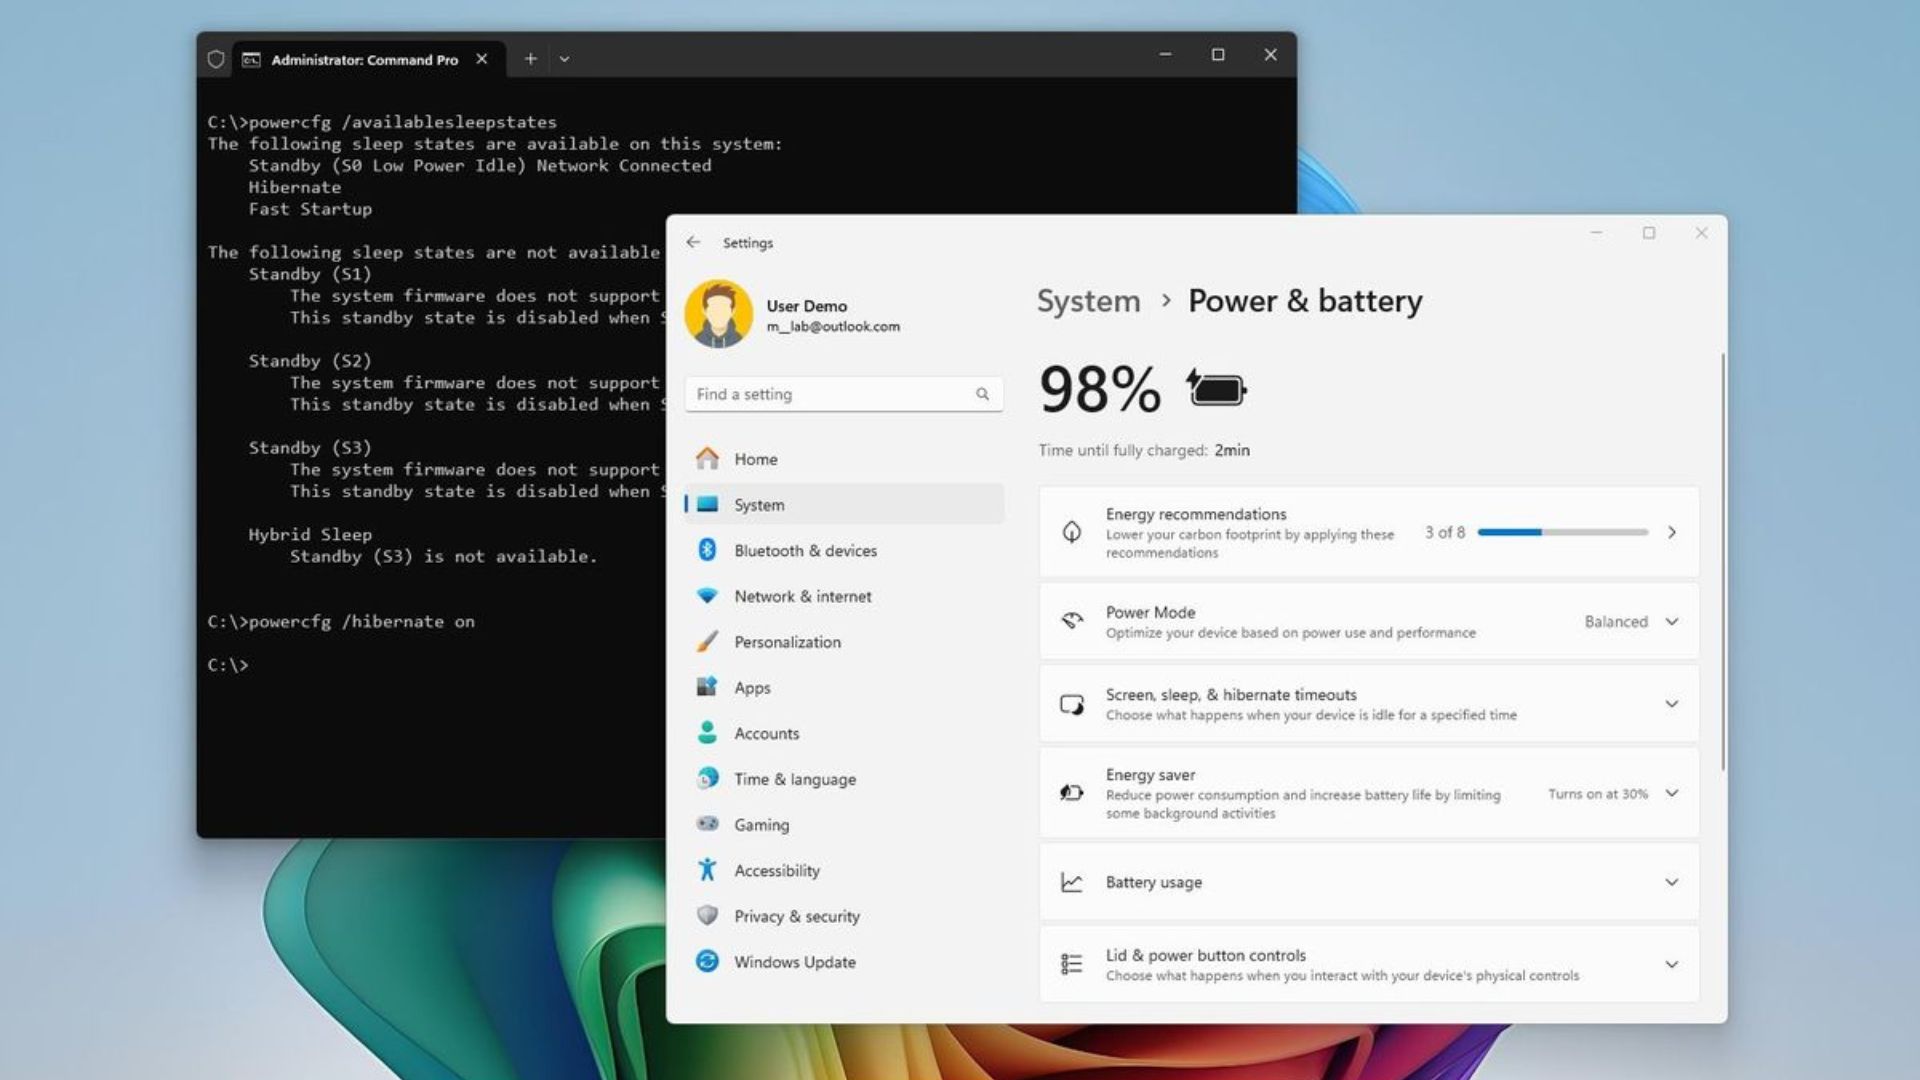Click the Apps icon in sidebar
Screen dimensions: 1920x1080
707,687
